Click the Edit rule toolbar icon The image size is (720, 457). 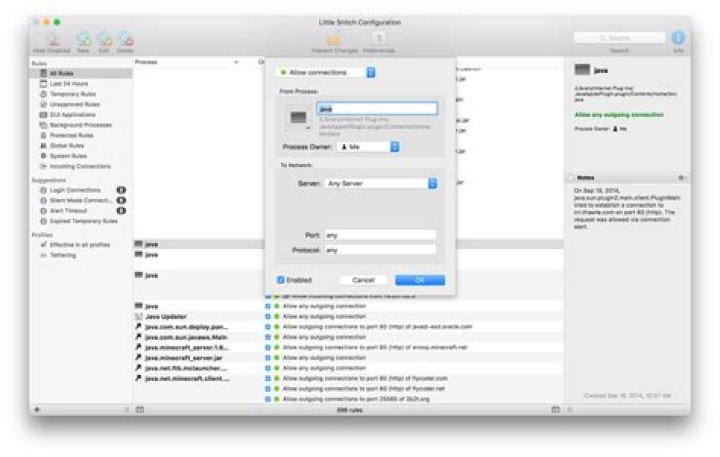(x=105, y=39)
